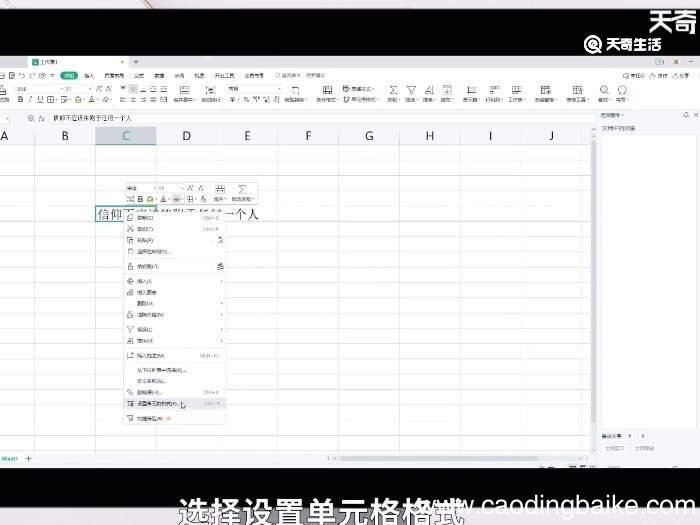
Task: Click Italic in ribbon font group
Action: pyautogui.click(x=30, y=99)
